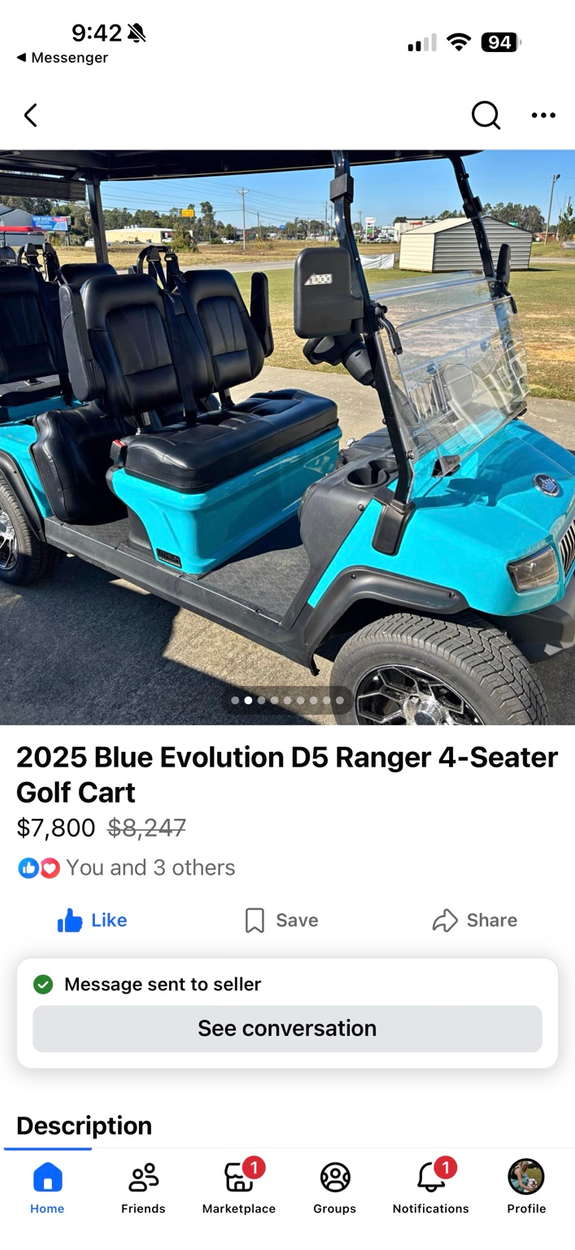This screenshot has height=1250, width=575.
Task: Tap the golf cart listing photo
Action: [287, 437]
